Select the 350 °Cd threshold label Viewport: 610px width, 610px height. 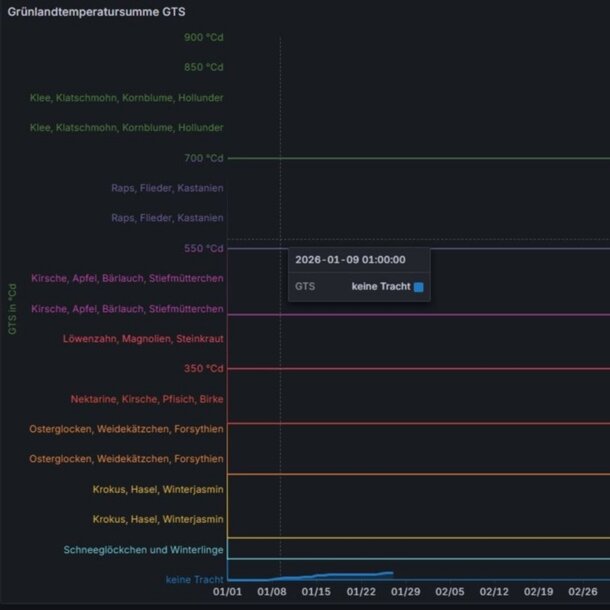click(x=204, y=368)
